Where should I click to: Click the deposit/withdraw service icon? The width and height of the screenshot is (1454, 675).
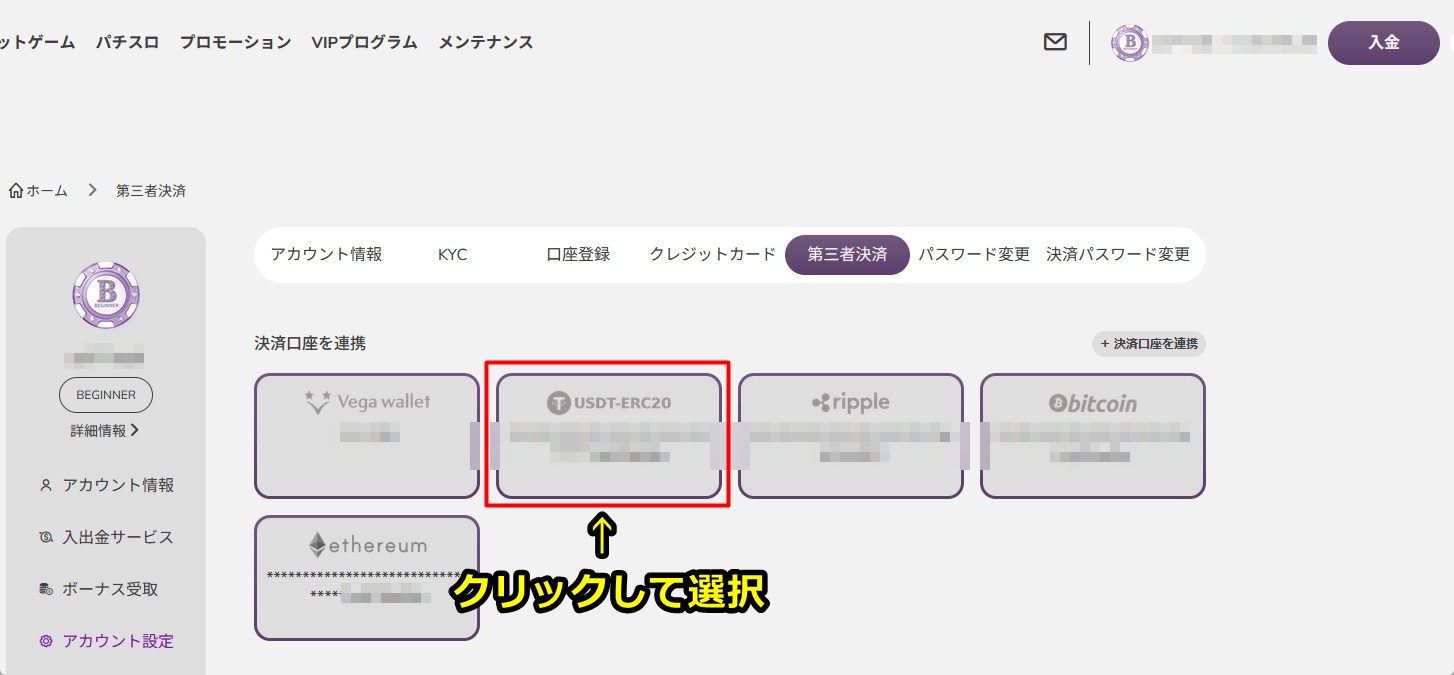tap(46, 537)
